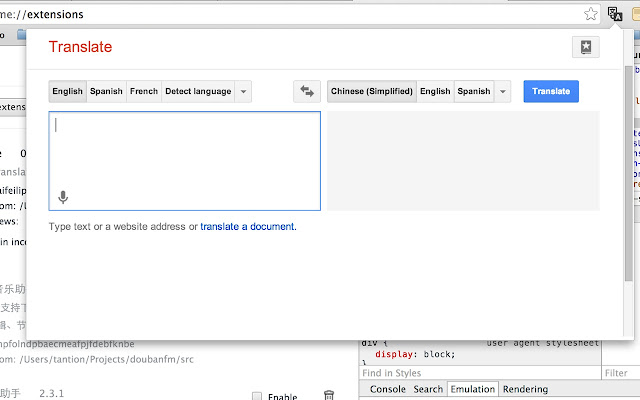Switch to DevTools Console tab
The height and width of the screenshot is (400, 640).
[x=388, y=389]
